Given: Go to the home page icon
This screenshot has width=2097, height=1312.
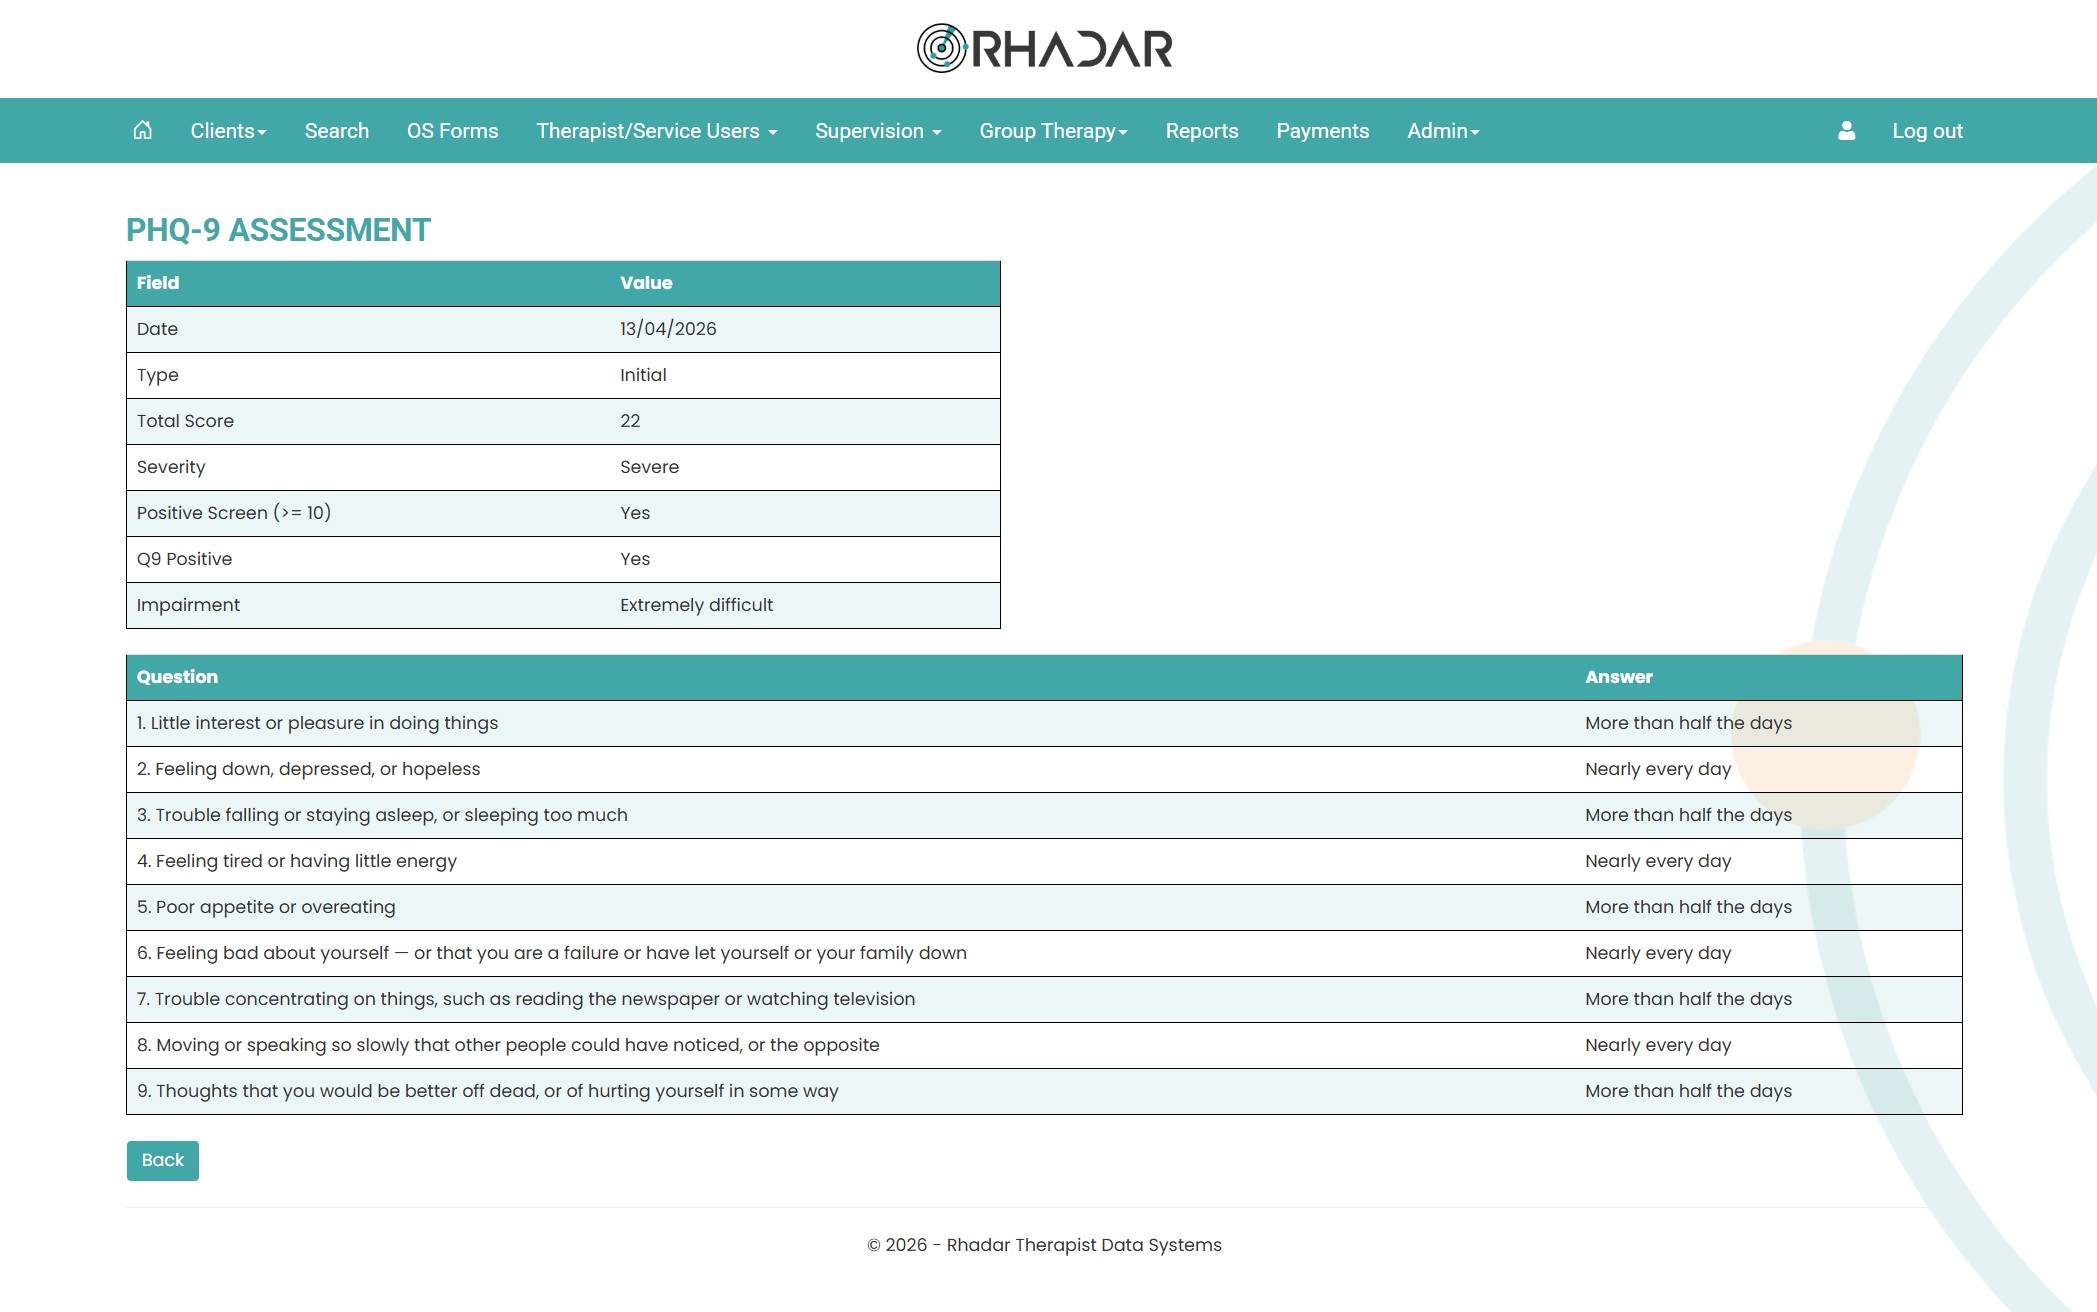Looking at the screenshot, I should point(143,130).
